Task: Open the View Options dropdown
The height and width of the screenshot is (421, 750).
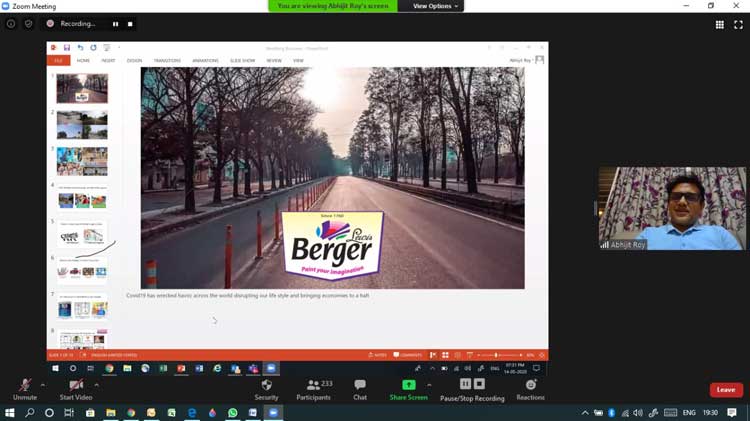Action: [x=435, y=6]
